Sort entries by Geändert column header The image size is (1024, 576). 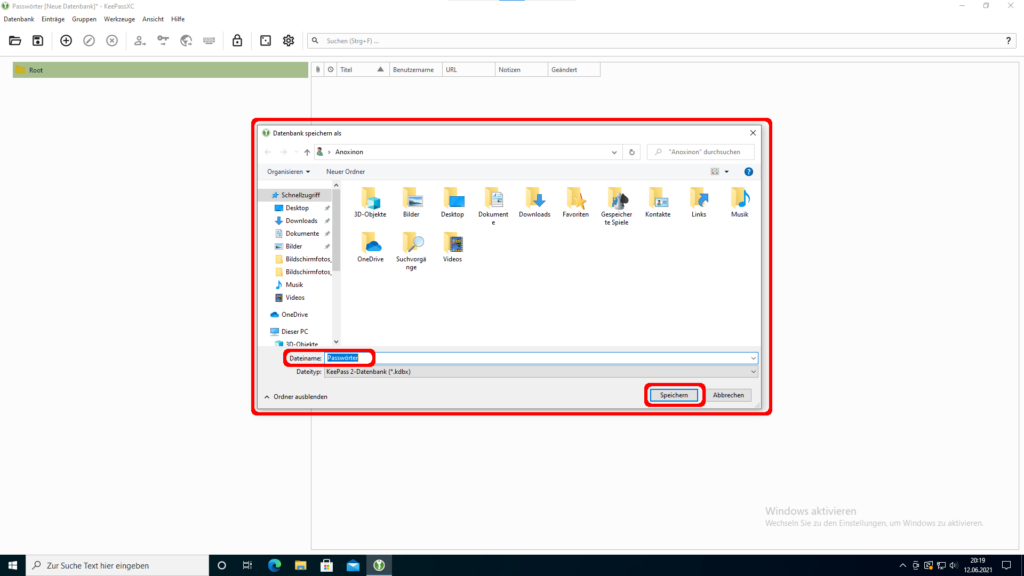574,70
